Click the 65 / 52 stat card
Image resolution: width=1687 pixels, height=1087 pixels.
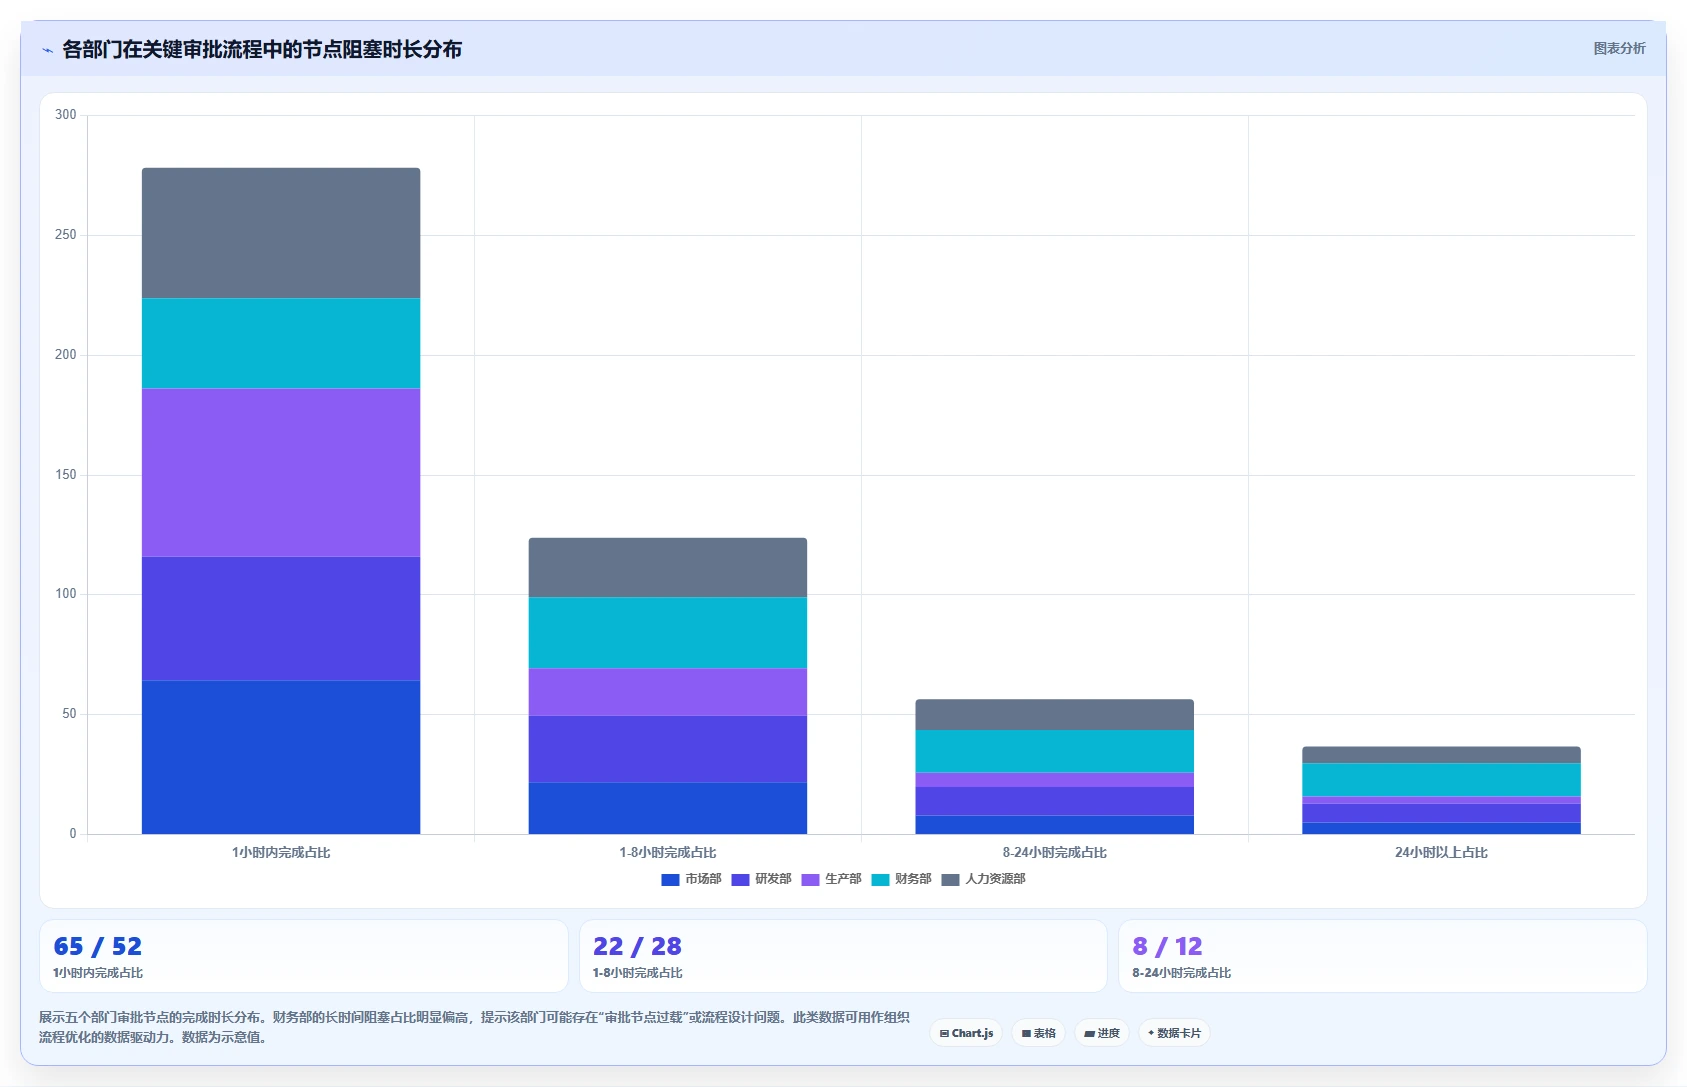tap(304, 956)
